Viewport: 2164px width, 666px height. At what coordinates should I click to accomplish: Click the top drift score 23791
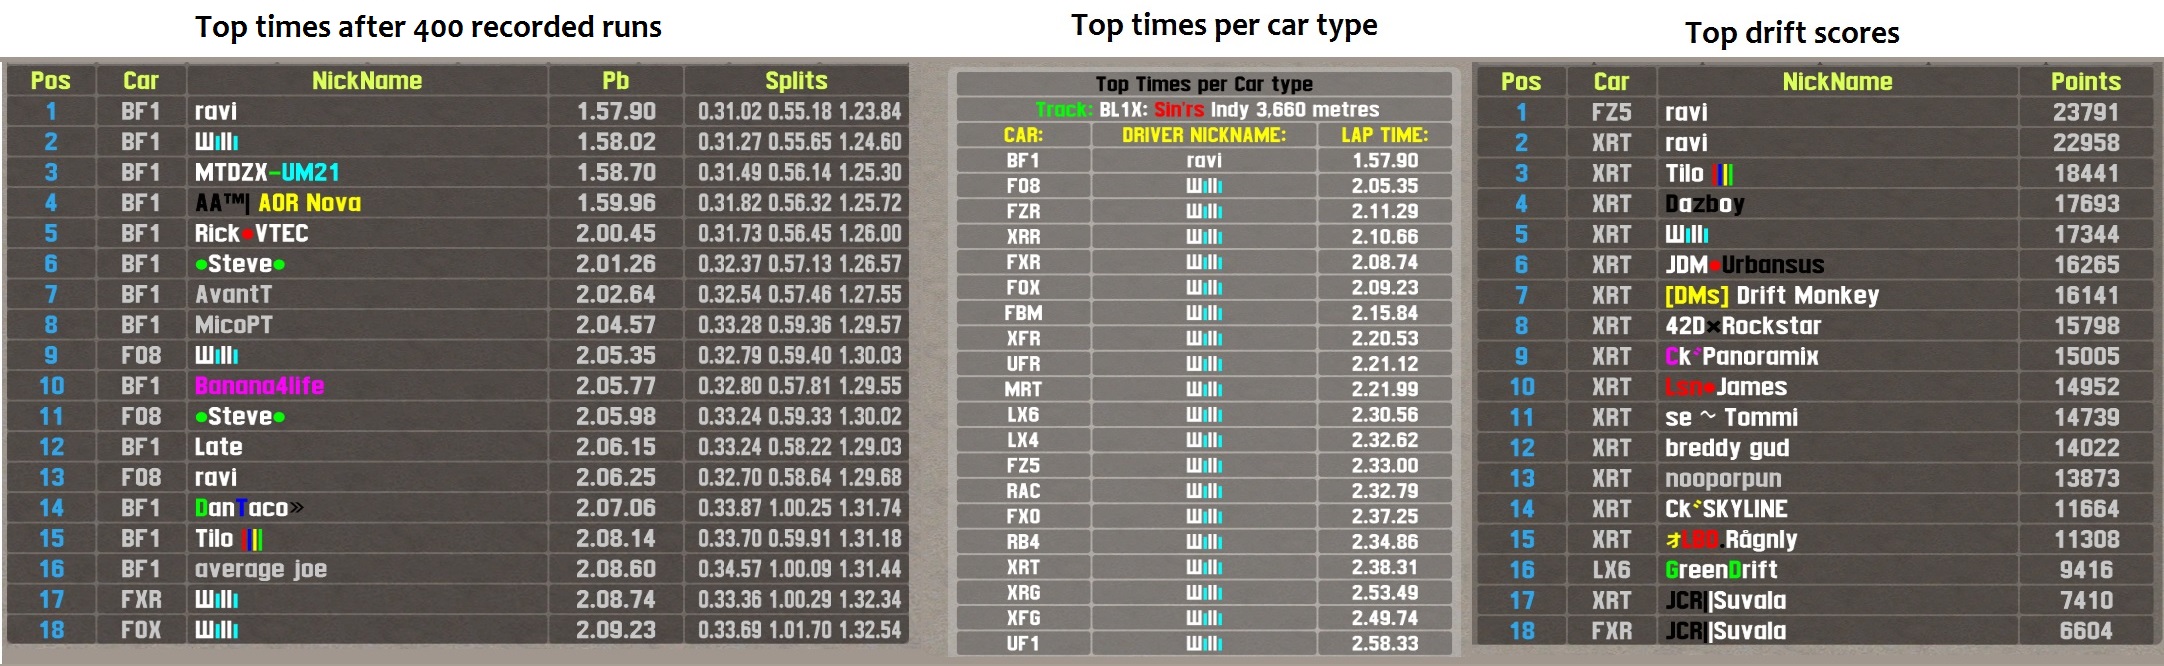(x=2085, y=113)
